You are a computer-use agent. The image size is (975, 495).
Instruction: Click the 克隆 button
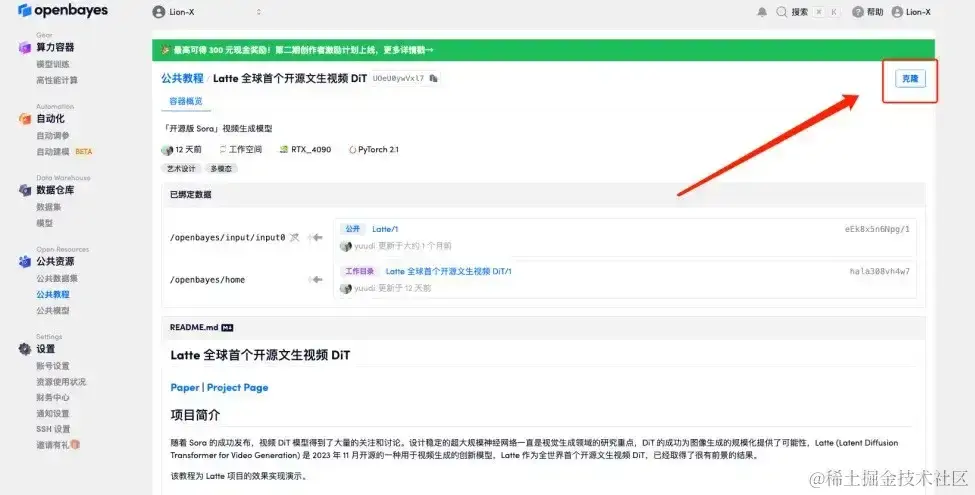(x=910, y=79)
